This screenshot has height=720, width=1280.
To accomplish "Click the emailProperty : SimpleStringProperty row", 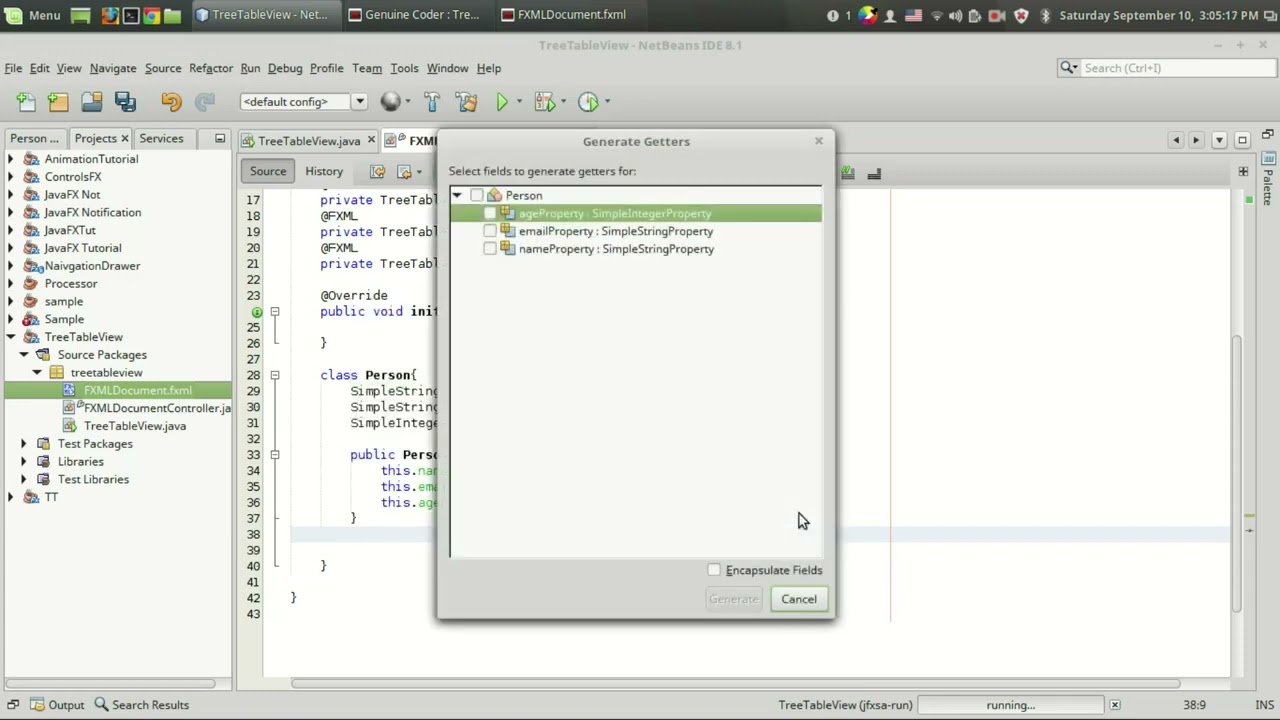I will (x=636, y=231).
